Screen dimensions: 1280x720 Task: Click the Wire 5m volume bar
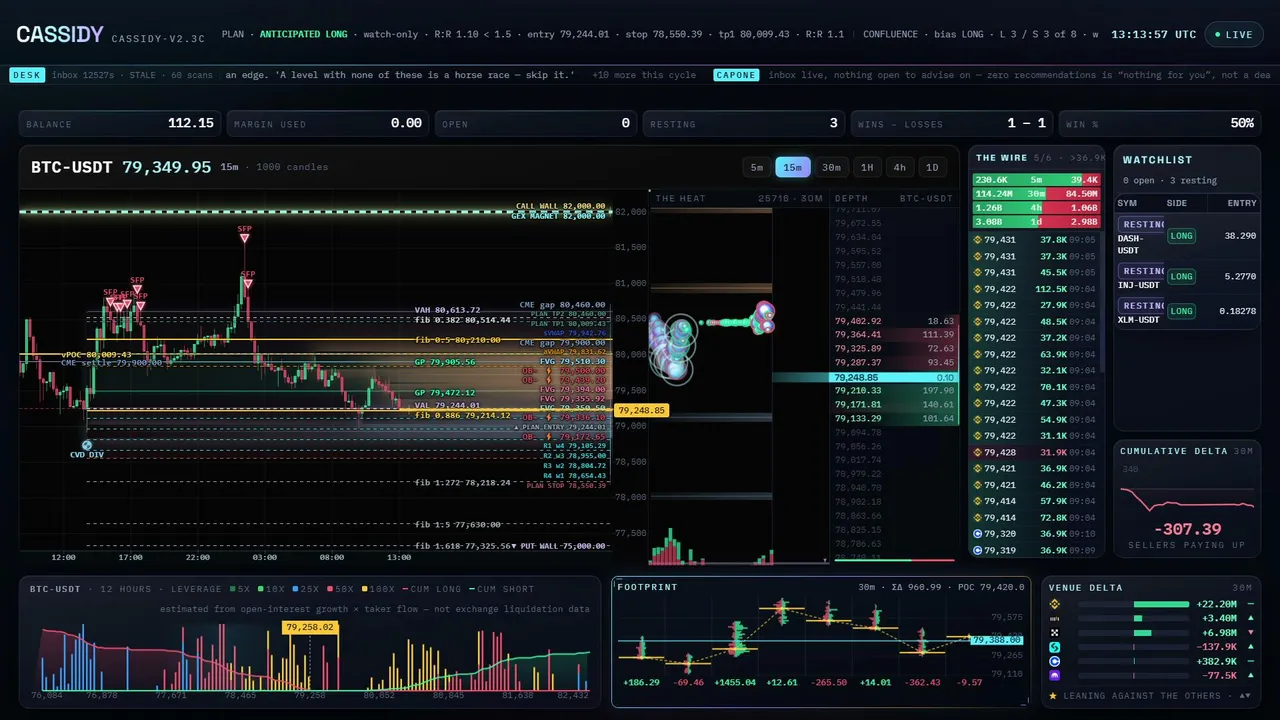(1036, 180)
